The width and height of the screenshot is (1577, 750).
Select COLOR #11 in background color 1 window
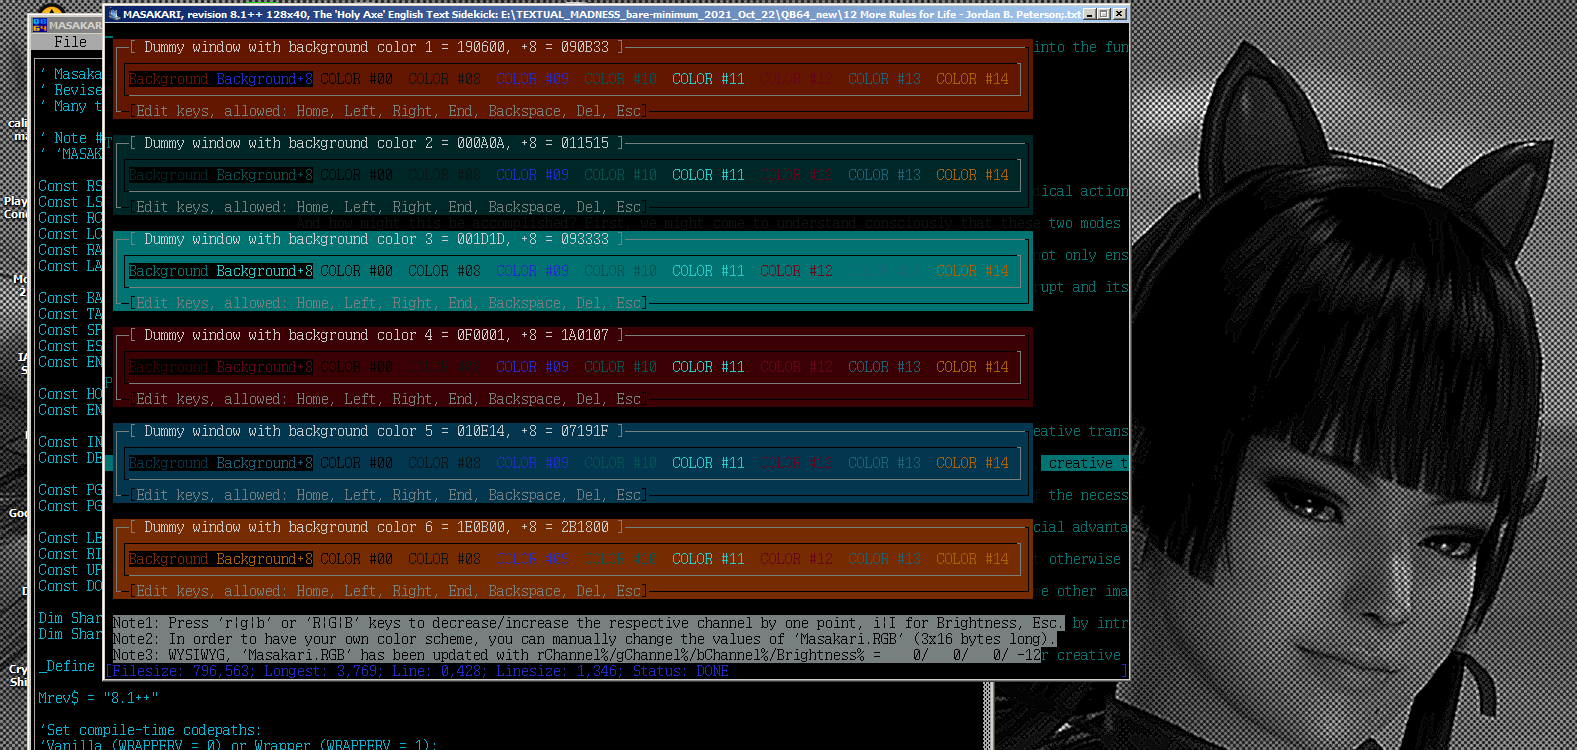pos(708,79)
